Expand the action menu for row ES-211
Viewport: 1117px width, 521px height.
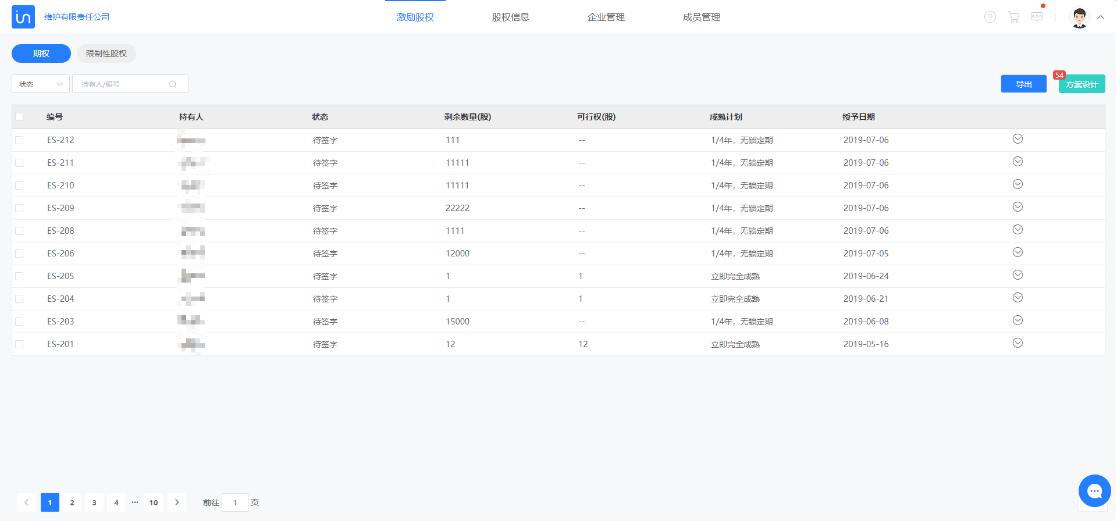pyautogui.click(x=1018, y=162)
